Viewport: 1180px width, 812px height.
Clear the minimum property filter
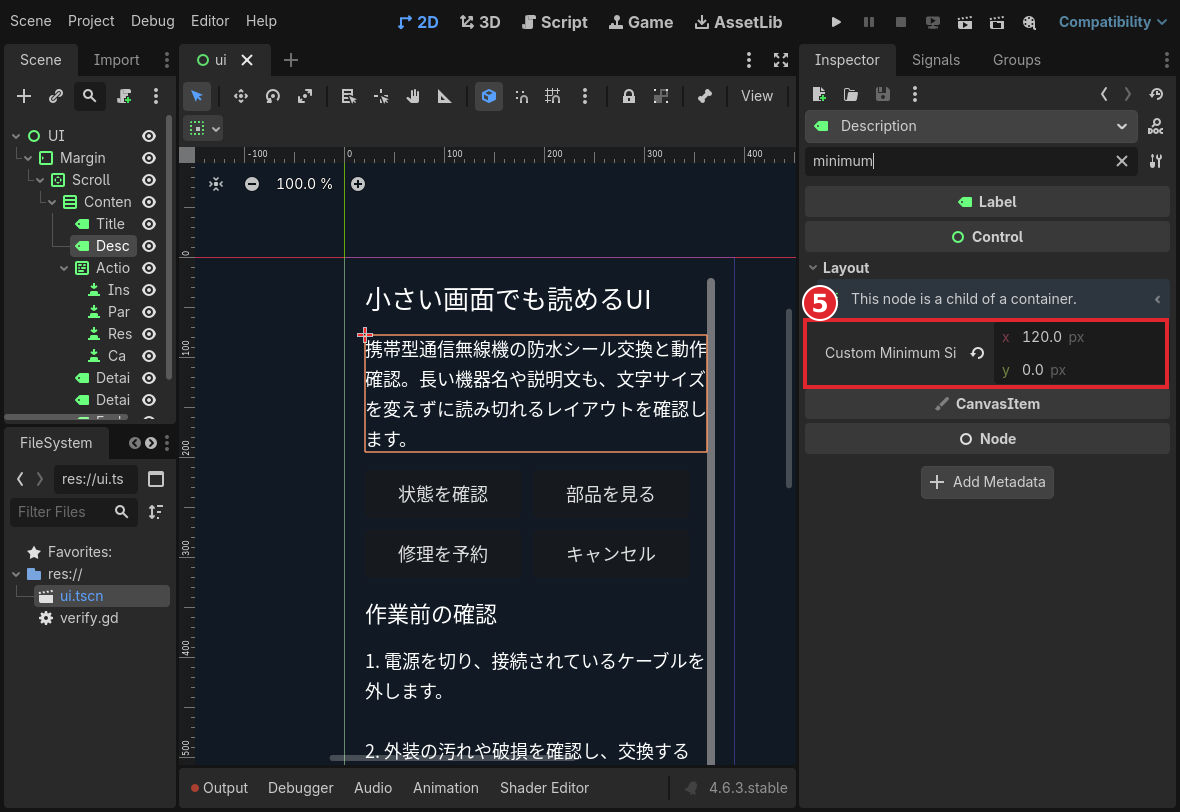point(1121,161)
